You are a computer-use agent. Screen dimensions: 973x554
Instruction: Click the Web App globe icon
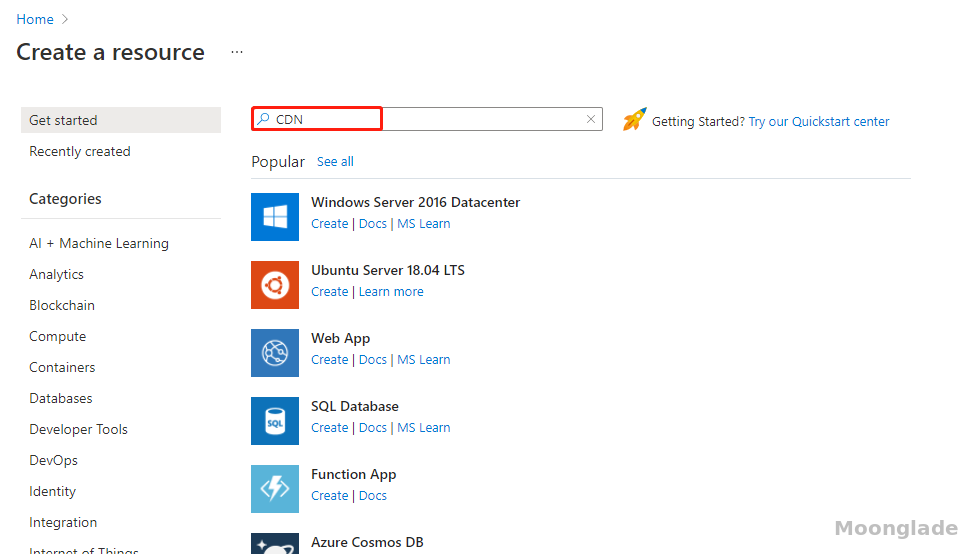[x=275, y=353]
